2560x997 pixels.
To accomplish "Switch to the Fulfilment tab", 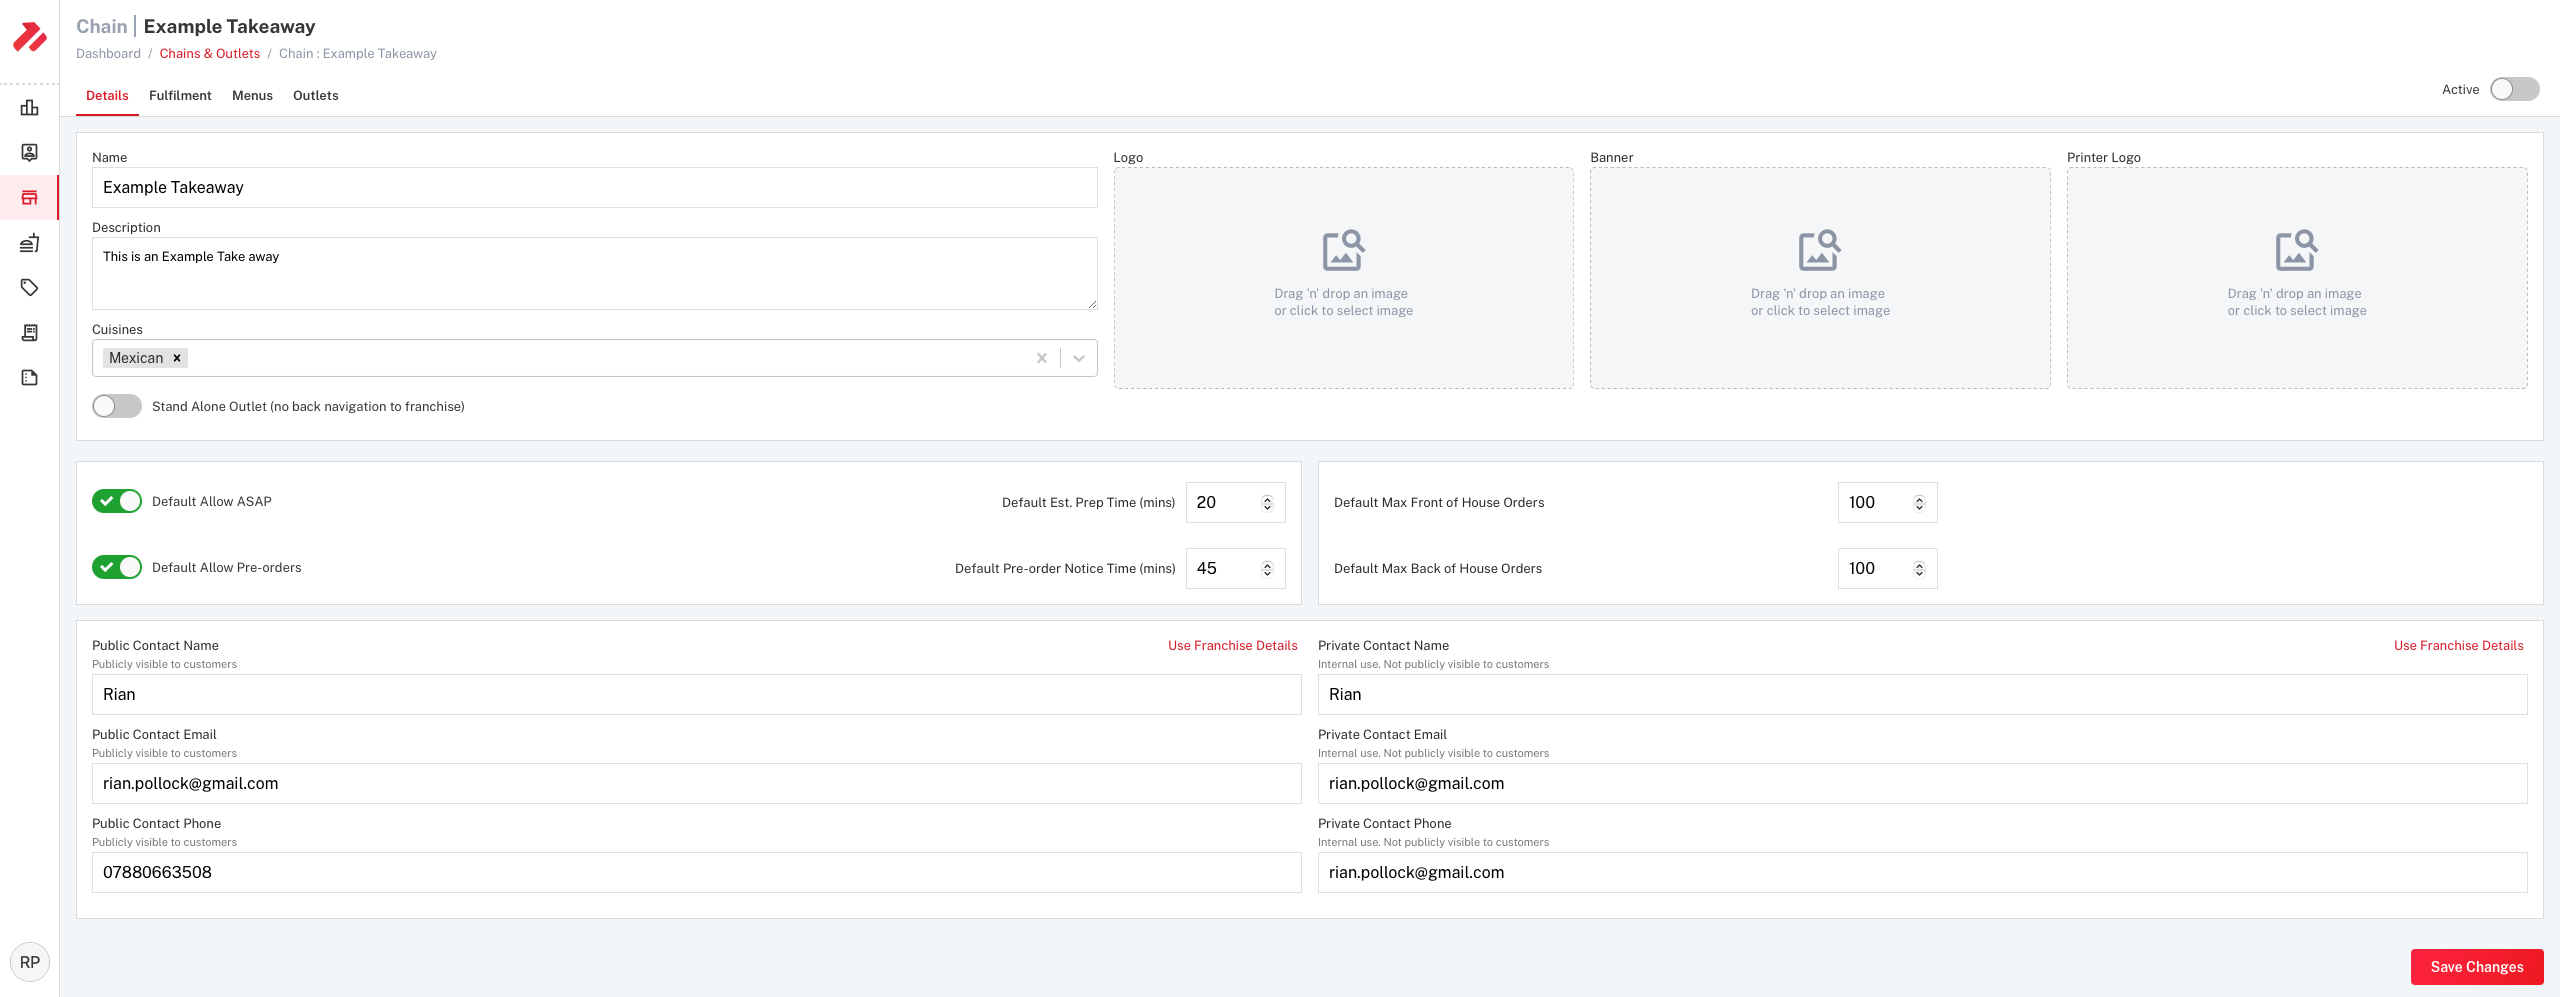I will click(x=180, y=96).
